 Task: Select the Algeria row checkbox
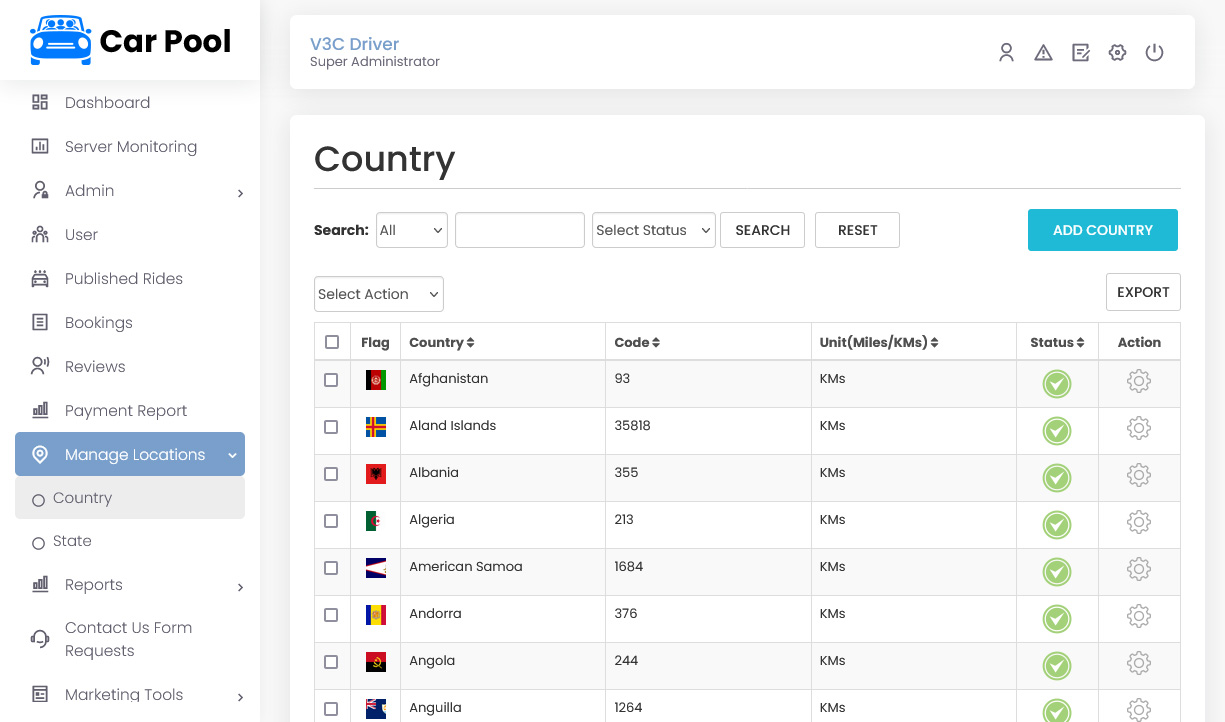tap(331, 521)
